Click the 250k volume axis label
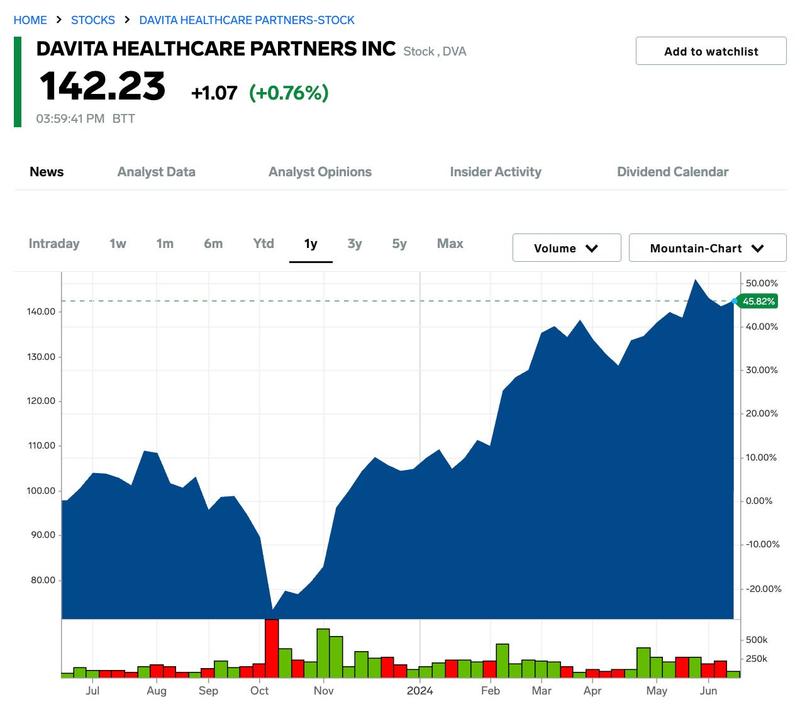The height and width of the screenshot is (706, 800). [757, 659]
